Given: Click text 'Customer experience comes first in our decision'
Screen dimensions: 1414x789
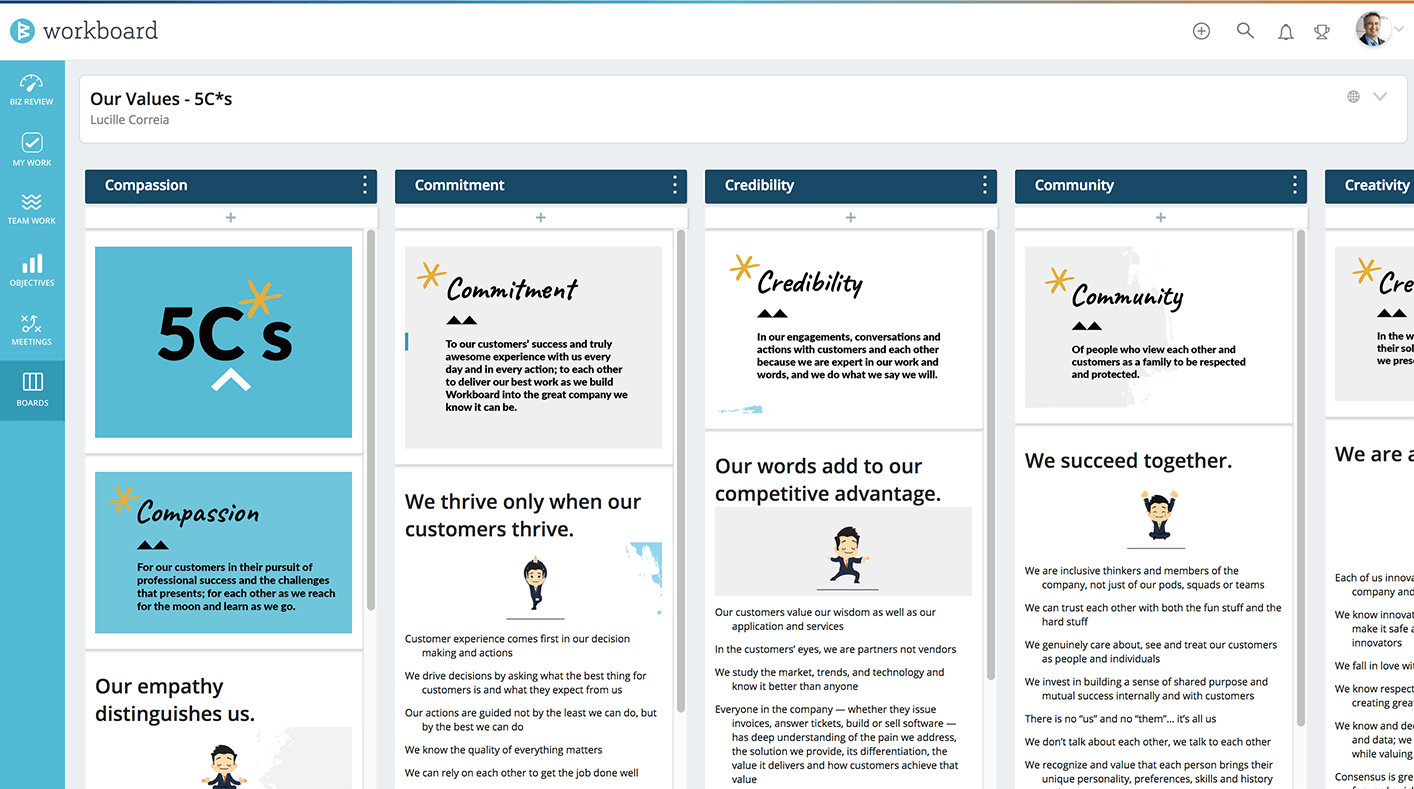Looking at the screenshot, I should click(517, 639).
